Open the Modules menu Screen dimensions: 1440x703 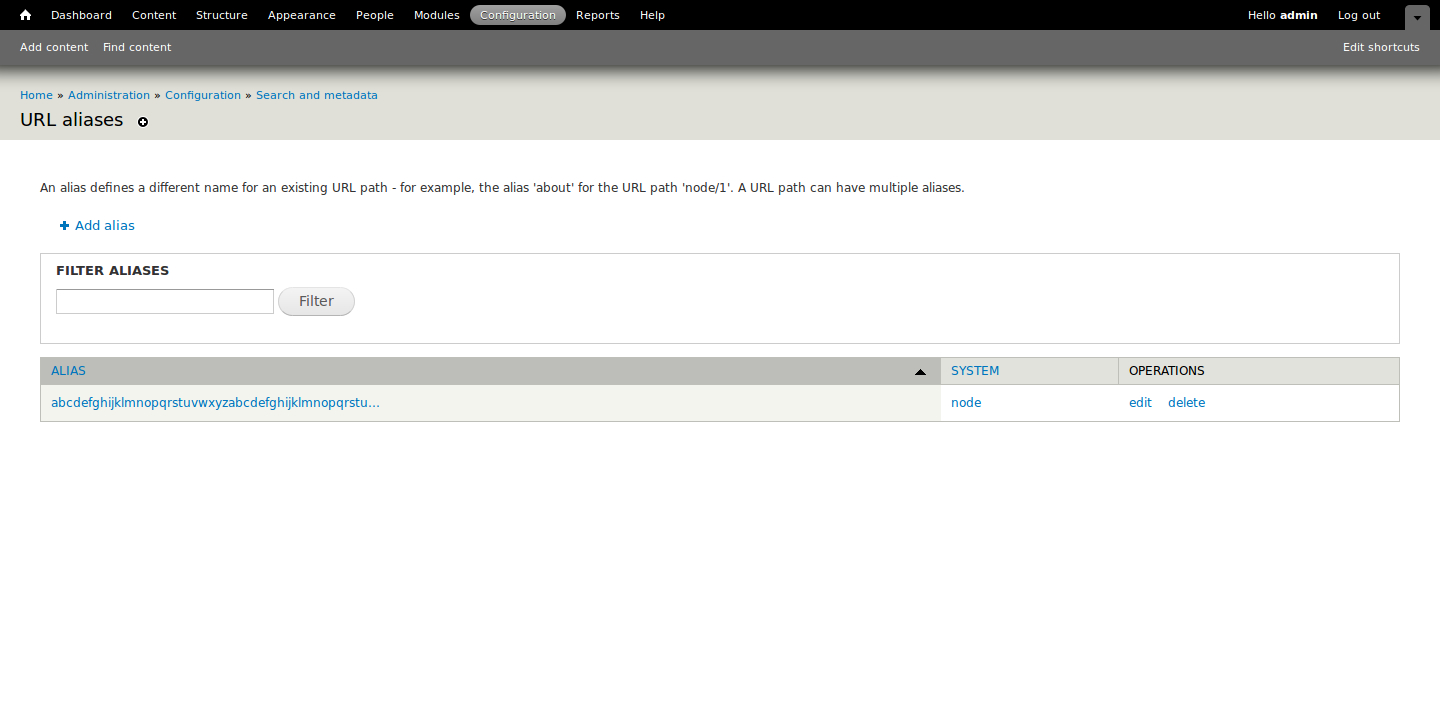(x=436, y=14)
